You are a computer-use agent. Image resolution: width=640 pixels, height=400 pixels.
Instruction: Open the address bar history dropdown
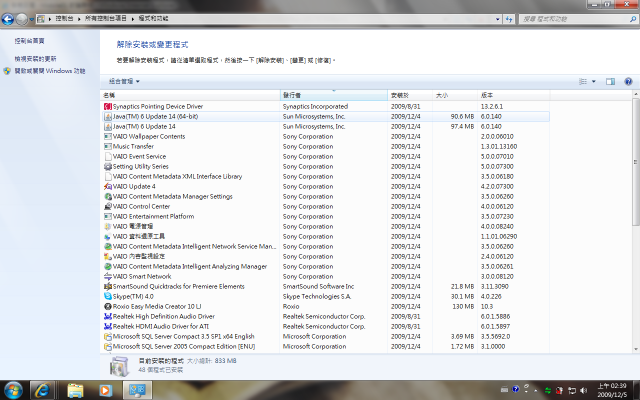[x=498, y=19]
